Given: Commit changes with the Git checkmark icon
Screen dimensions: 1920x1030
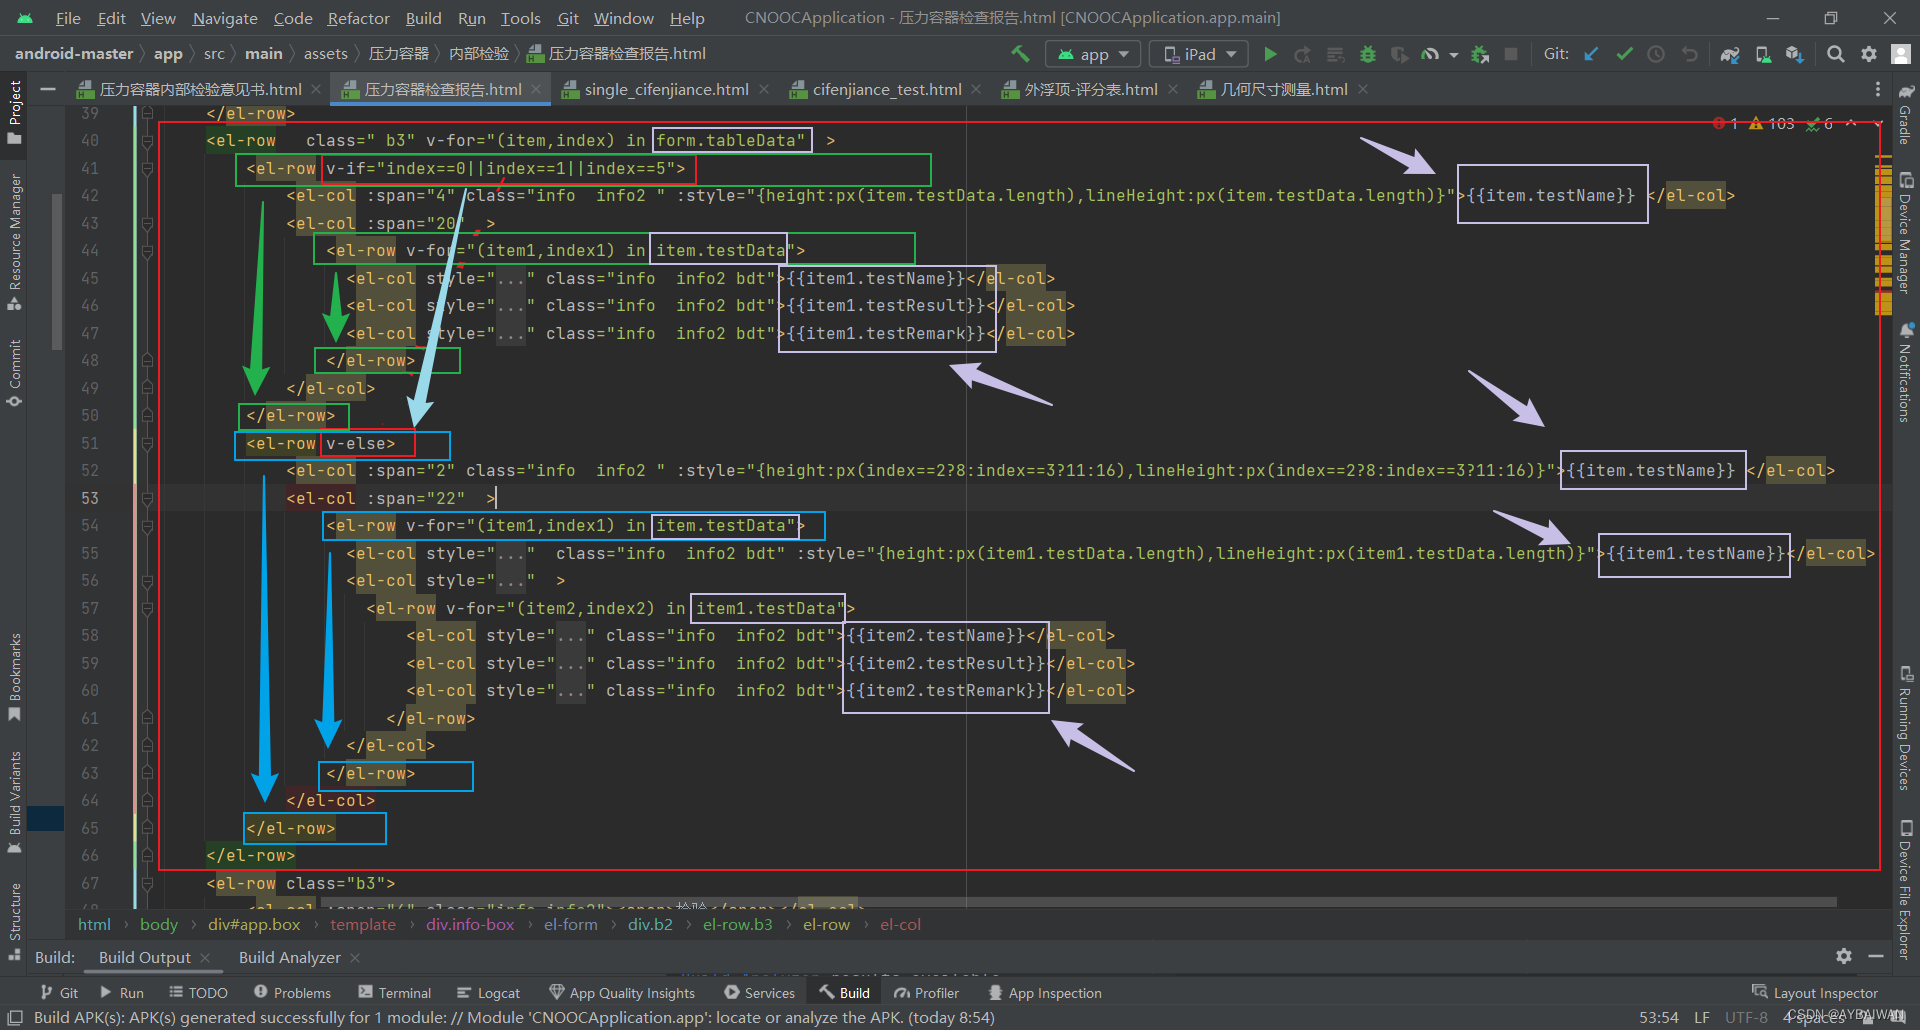Looking at the screenshot, I should (1624, 54).
